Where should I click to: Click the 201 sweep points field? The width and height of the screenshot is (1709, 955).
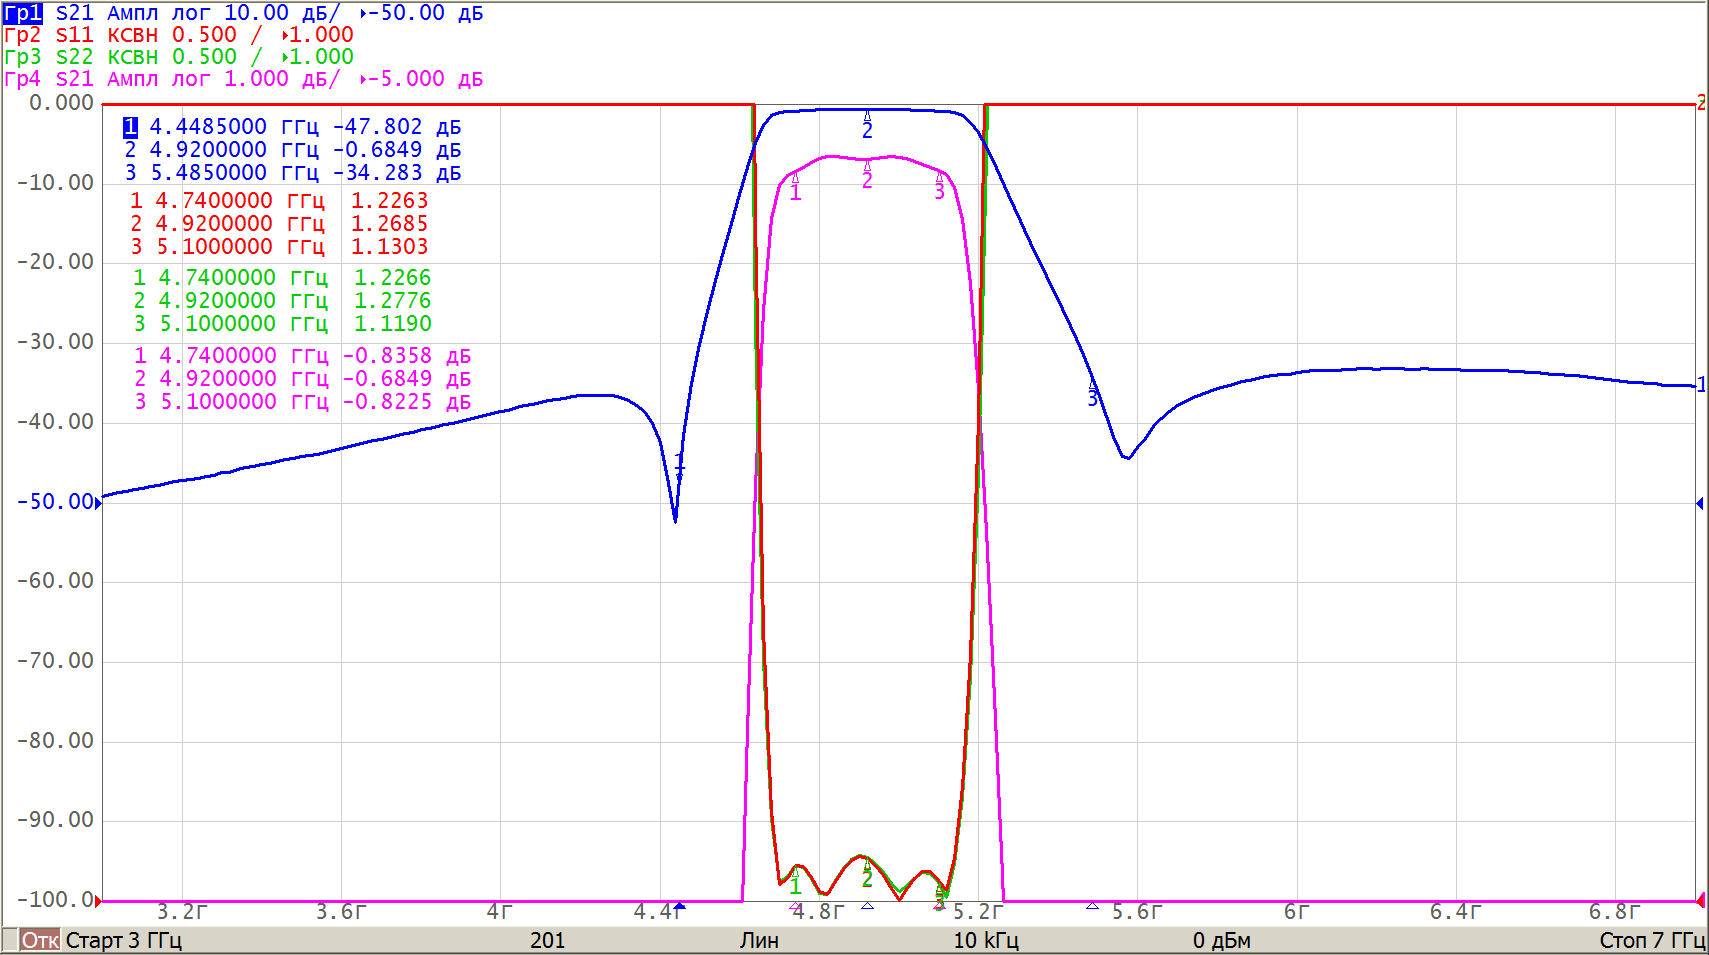tap(547, 940)
